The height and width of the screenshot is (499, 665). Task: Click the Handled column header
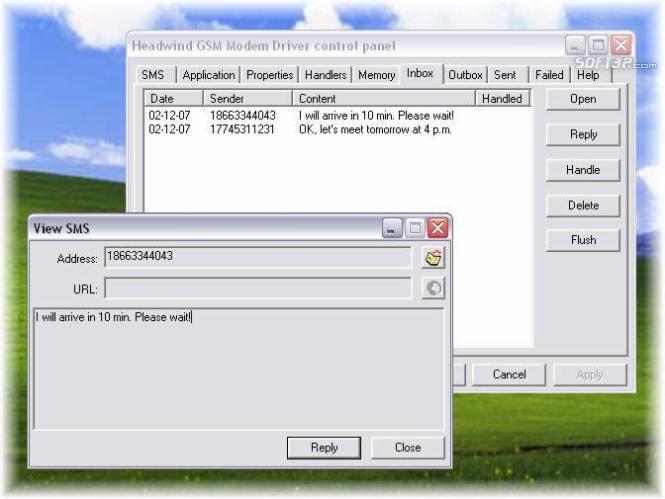tap(503, 98)
